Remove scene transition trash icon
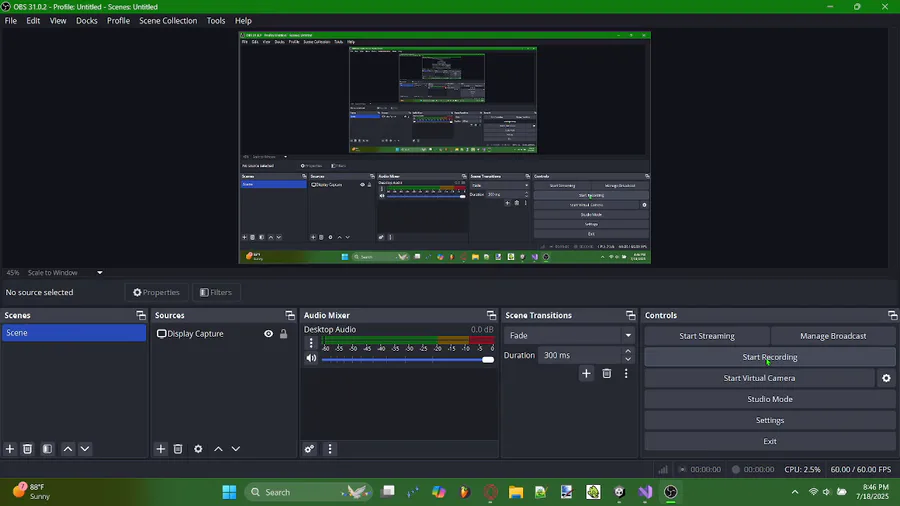Viewport: 900px width, 506px height. (x=607, y=373)
